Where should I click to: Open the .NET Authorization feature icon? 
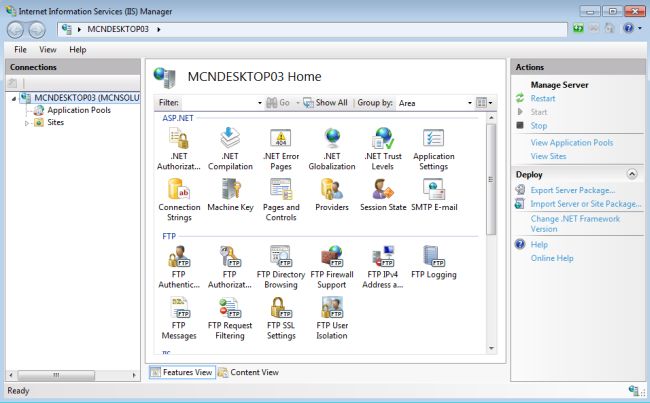tap(179, 149)
